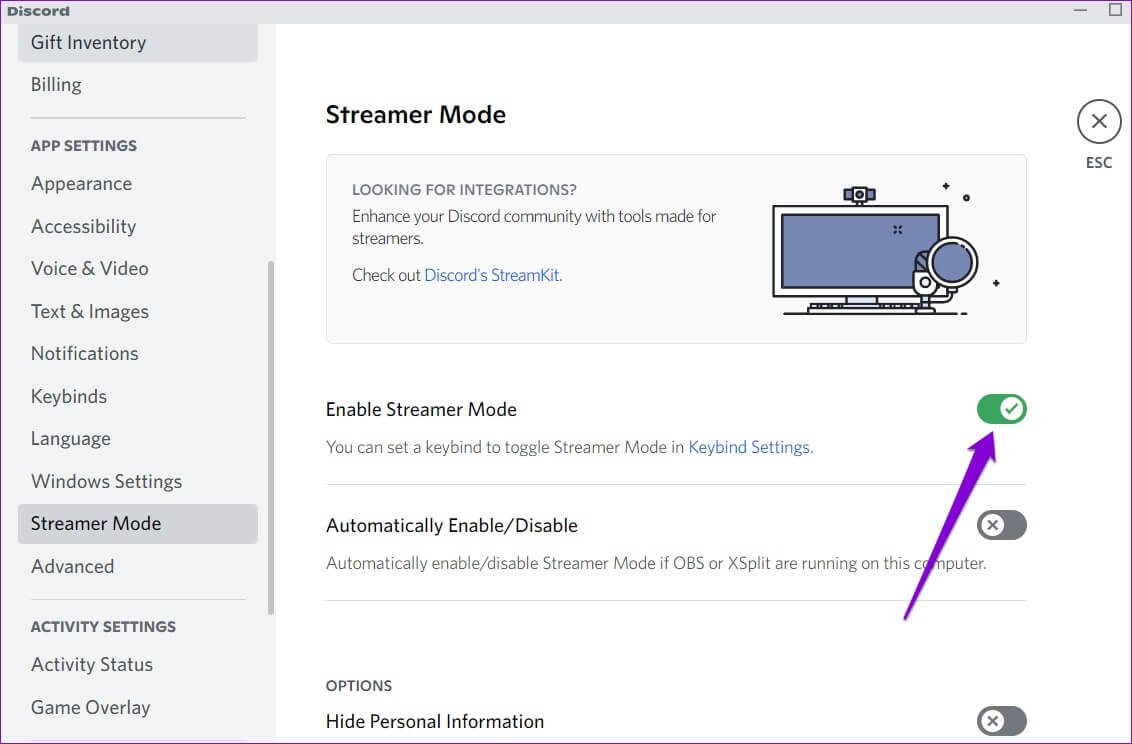The image size is (1132, 744).
Task: Go to Billing settings
Action: [x=138, y=84]
